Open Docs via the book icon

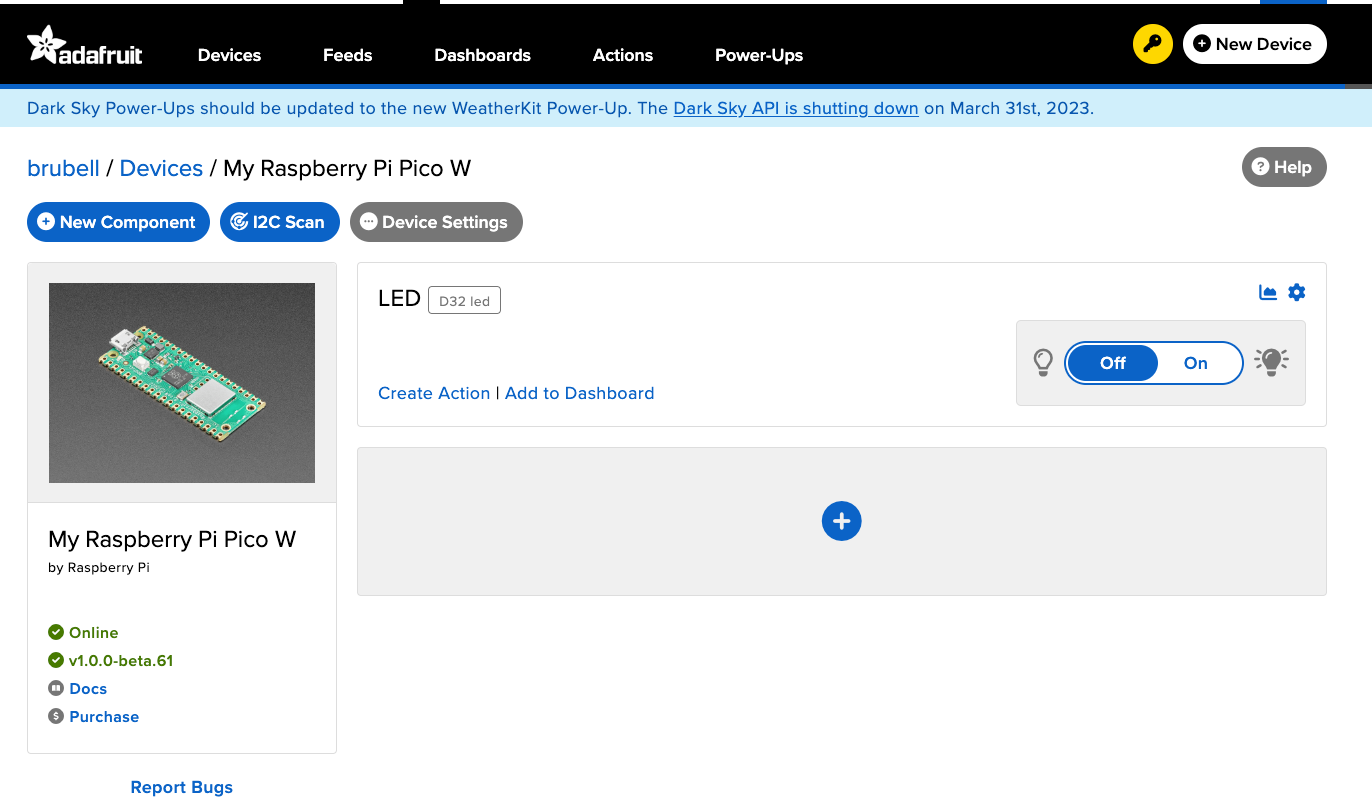pos(56,688)
